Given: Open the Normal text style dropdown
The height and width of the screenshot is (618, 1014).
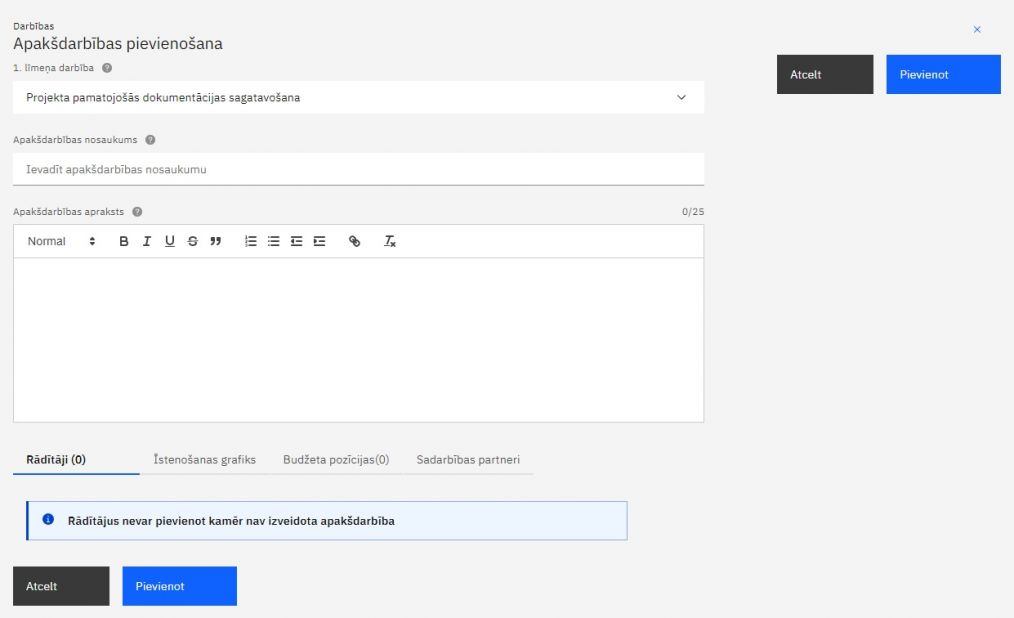Looking at the screenshot, I should point(61,241).
